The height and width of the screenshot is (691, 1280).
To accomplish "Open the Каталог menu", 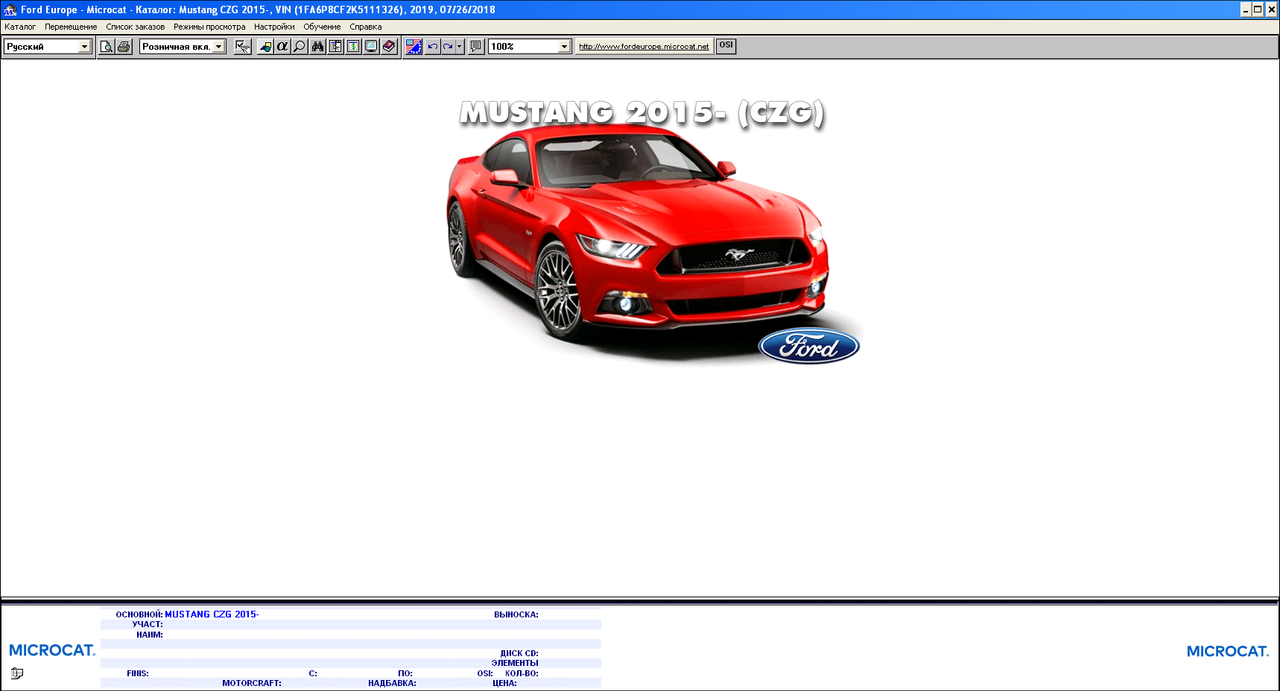I will 20,27.
